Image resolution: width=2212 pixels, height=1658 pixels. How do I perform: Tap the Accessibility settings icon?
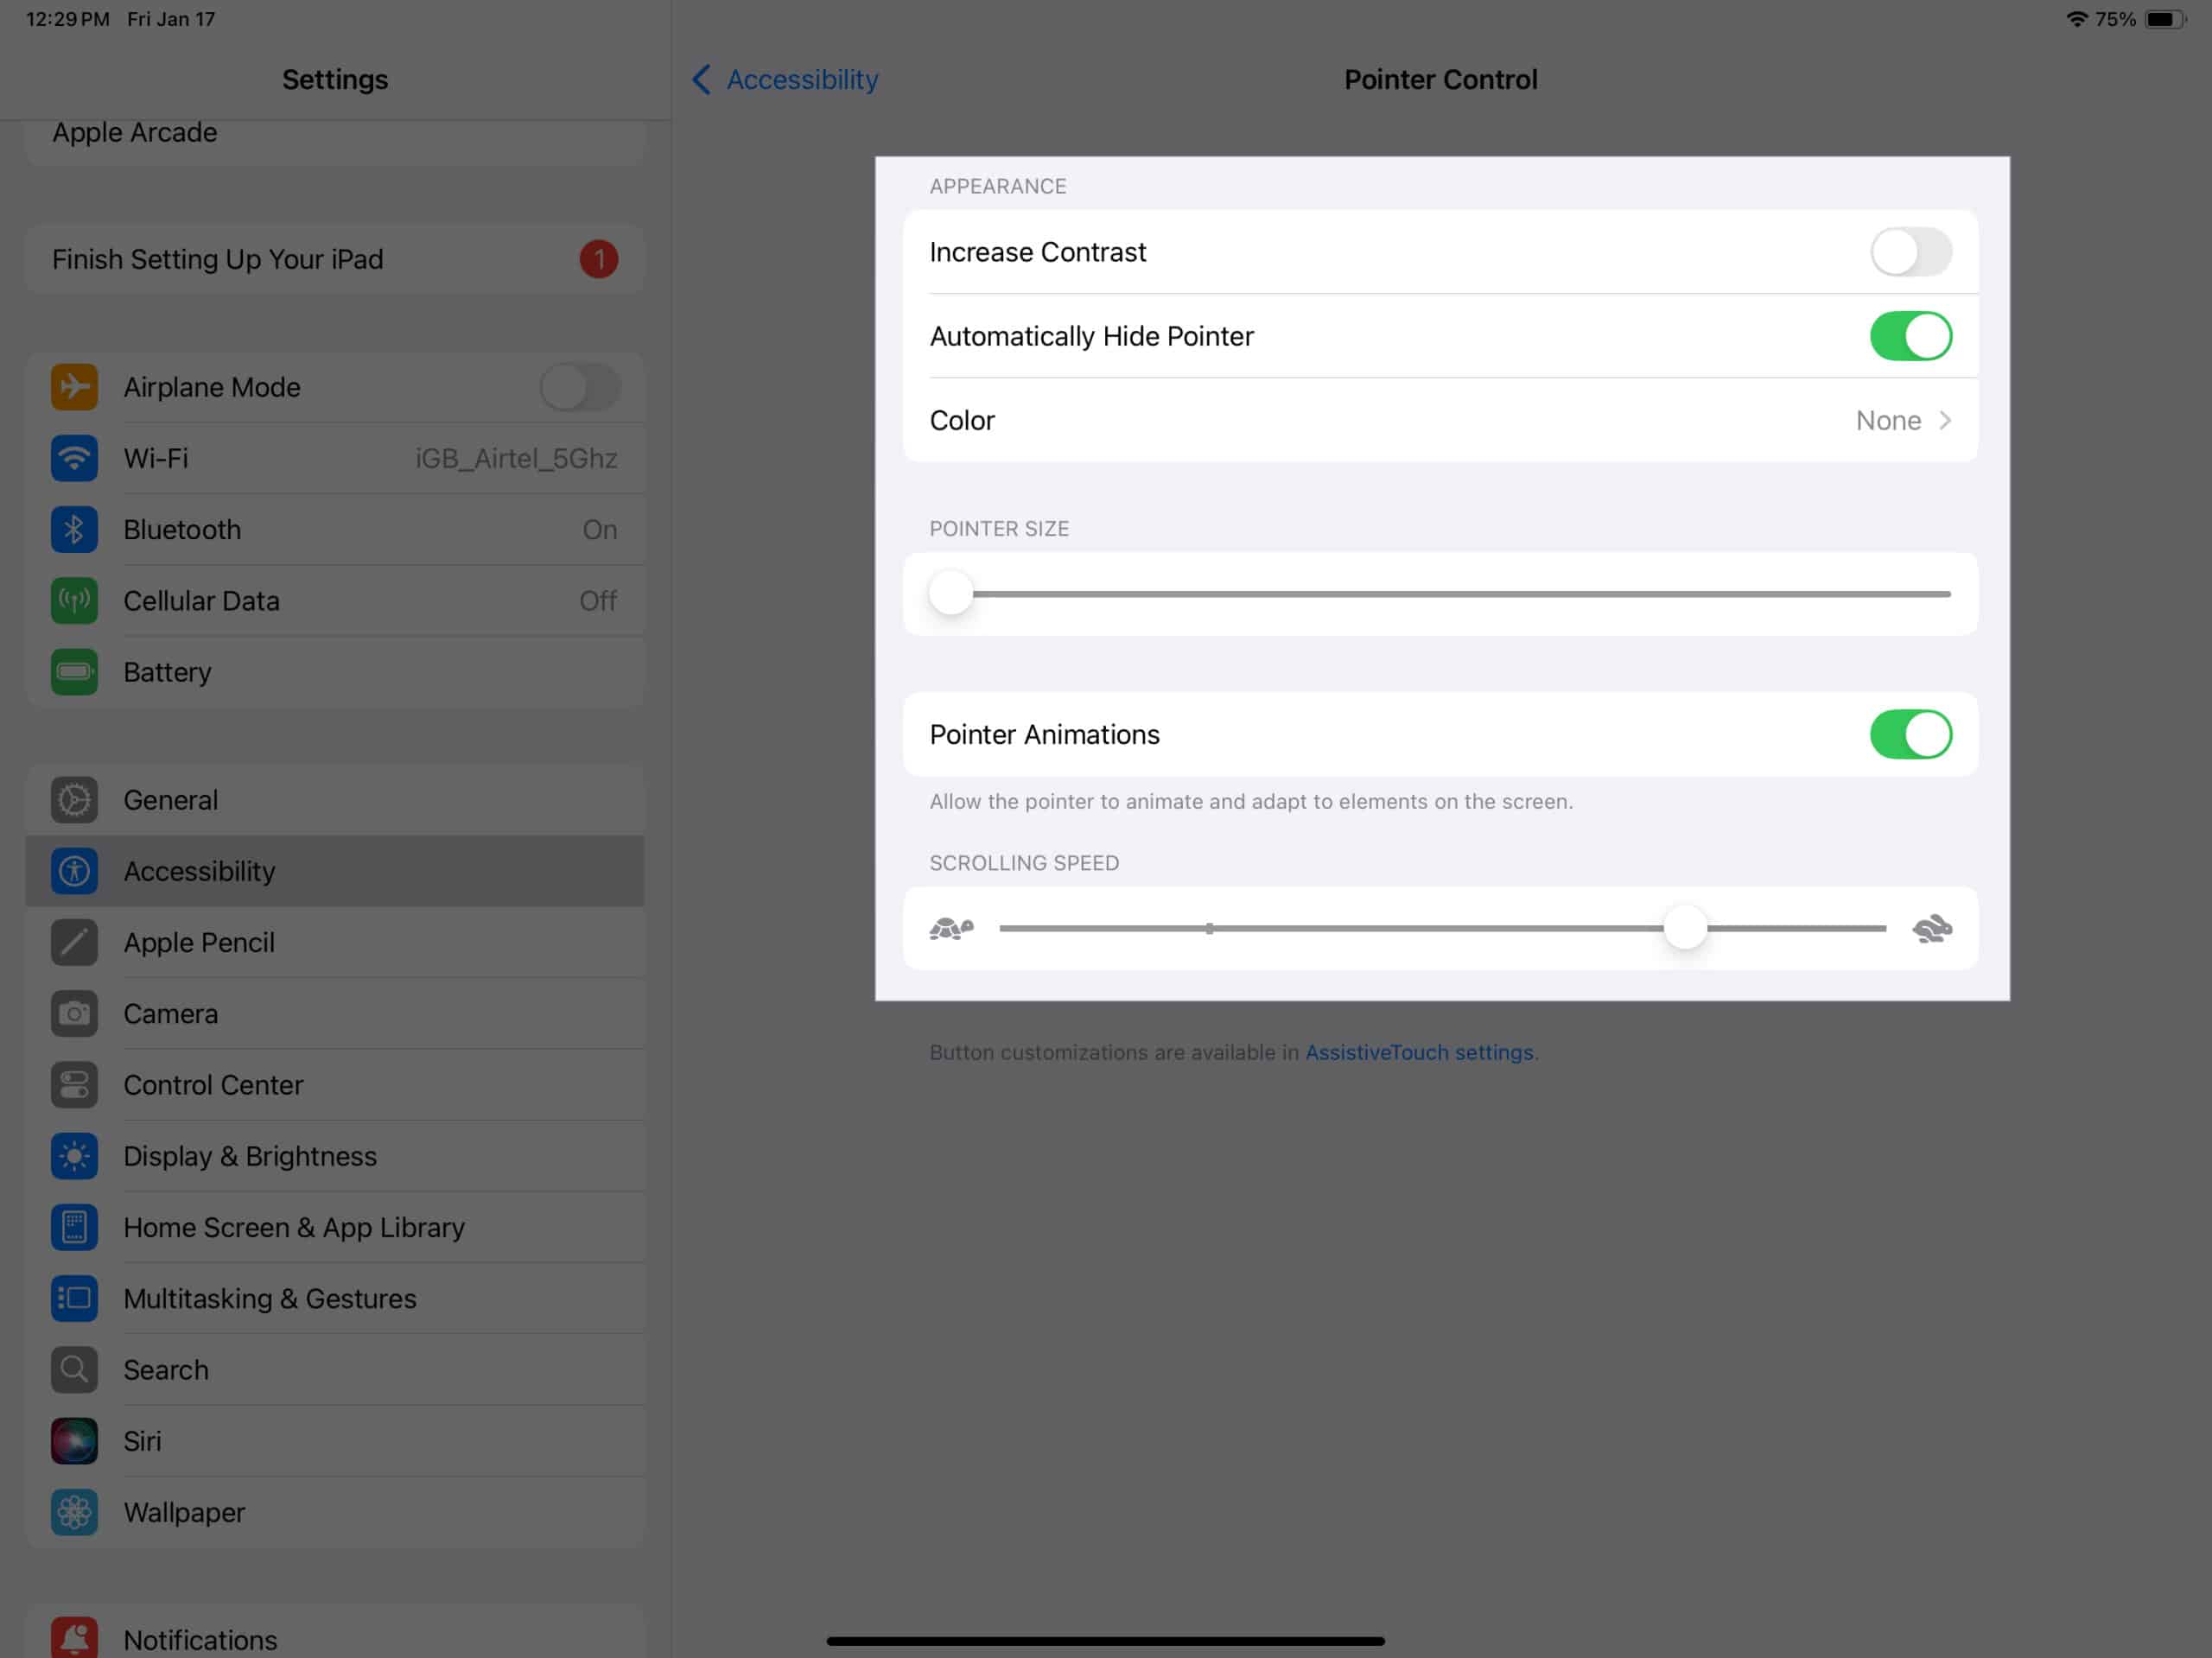pos(73,869)
